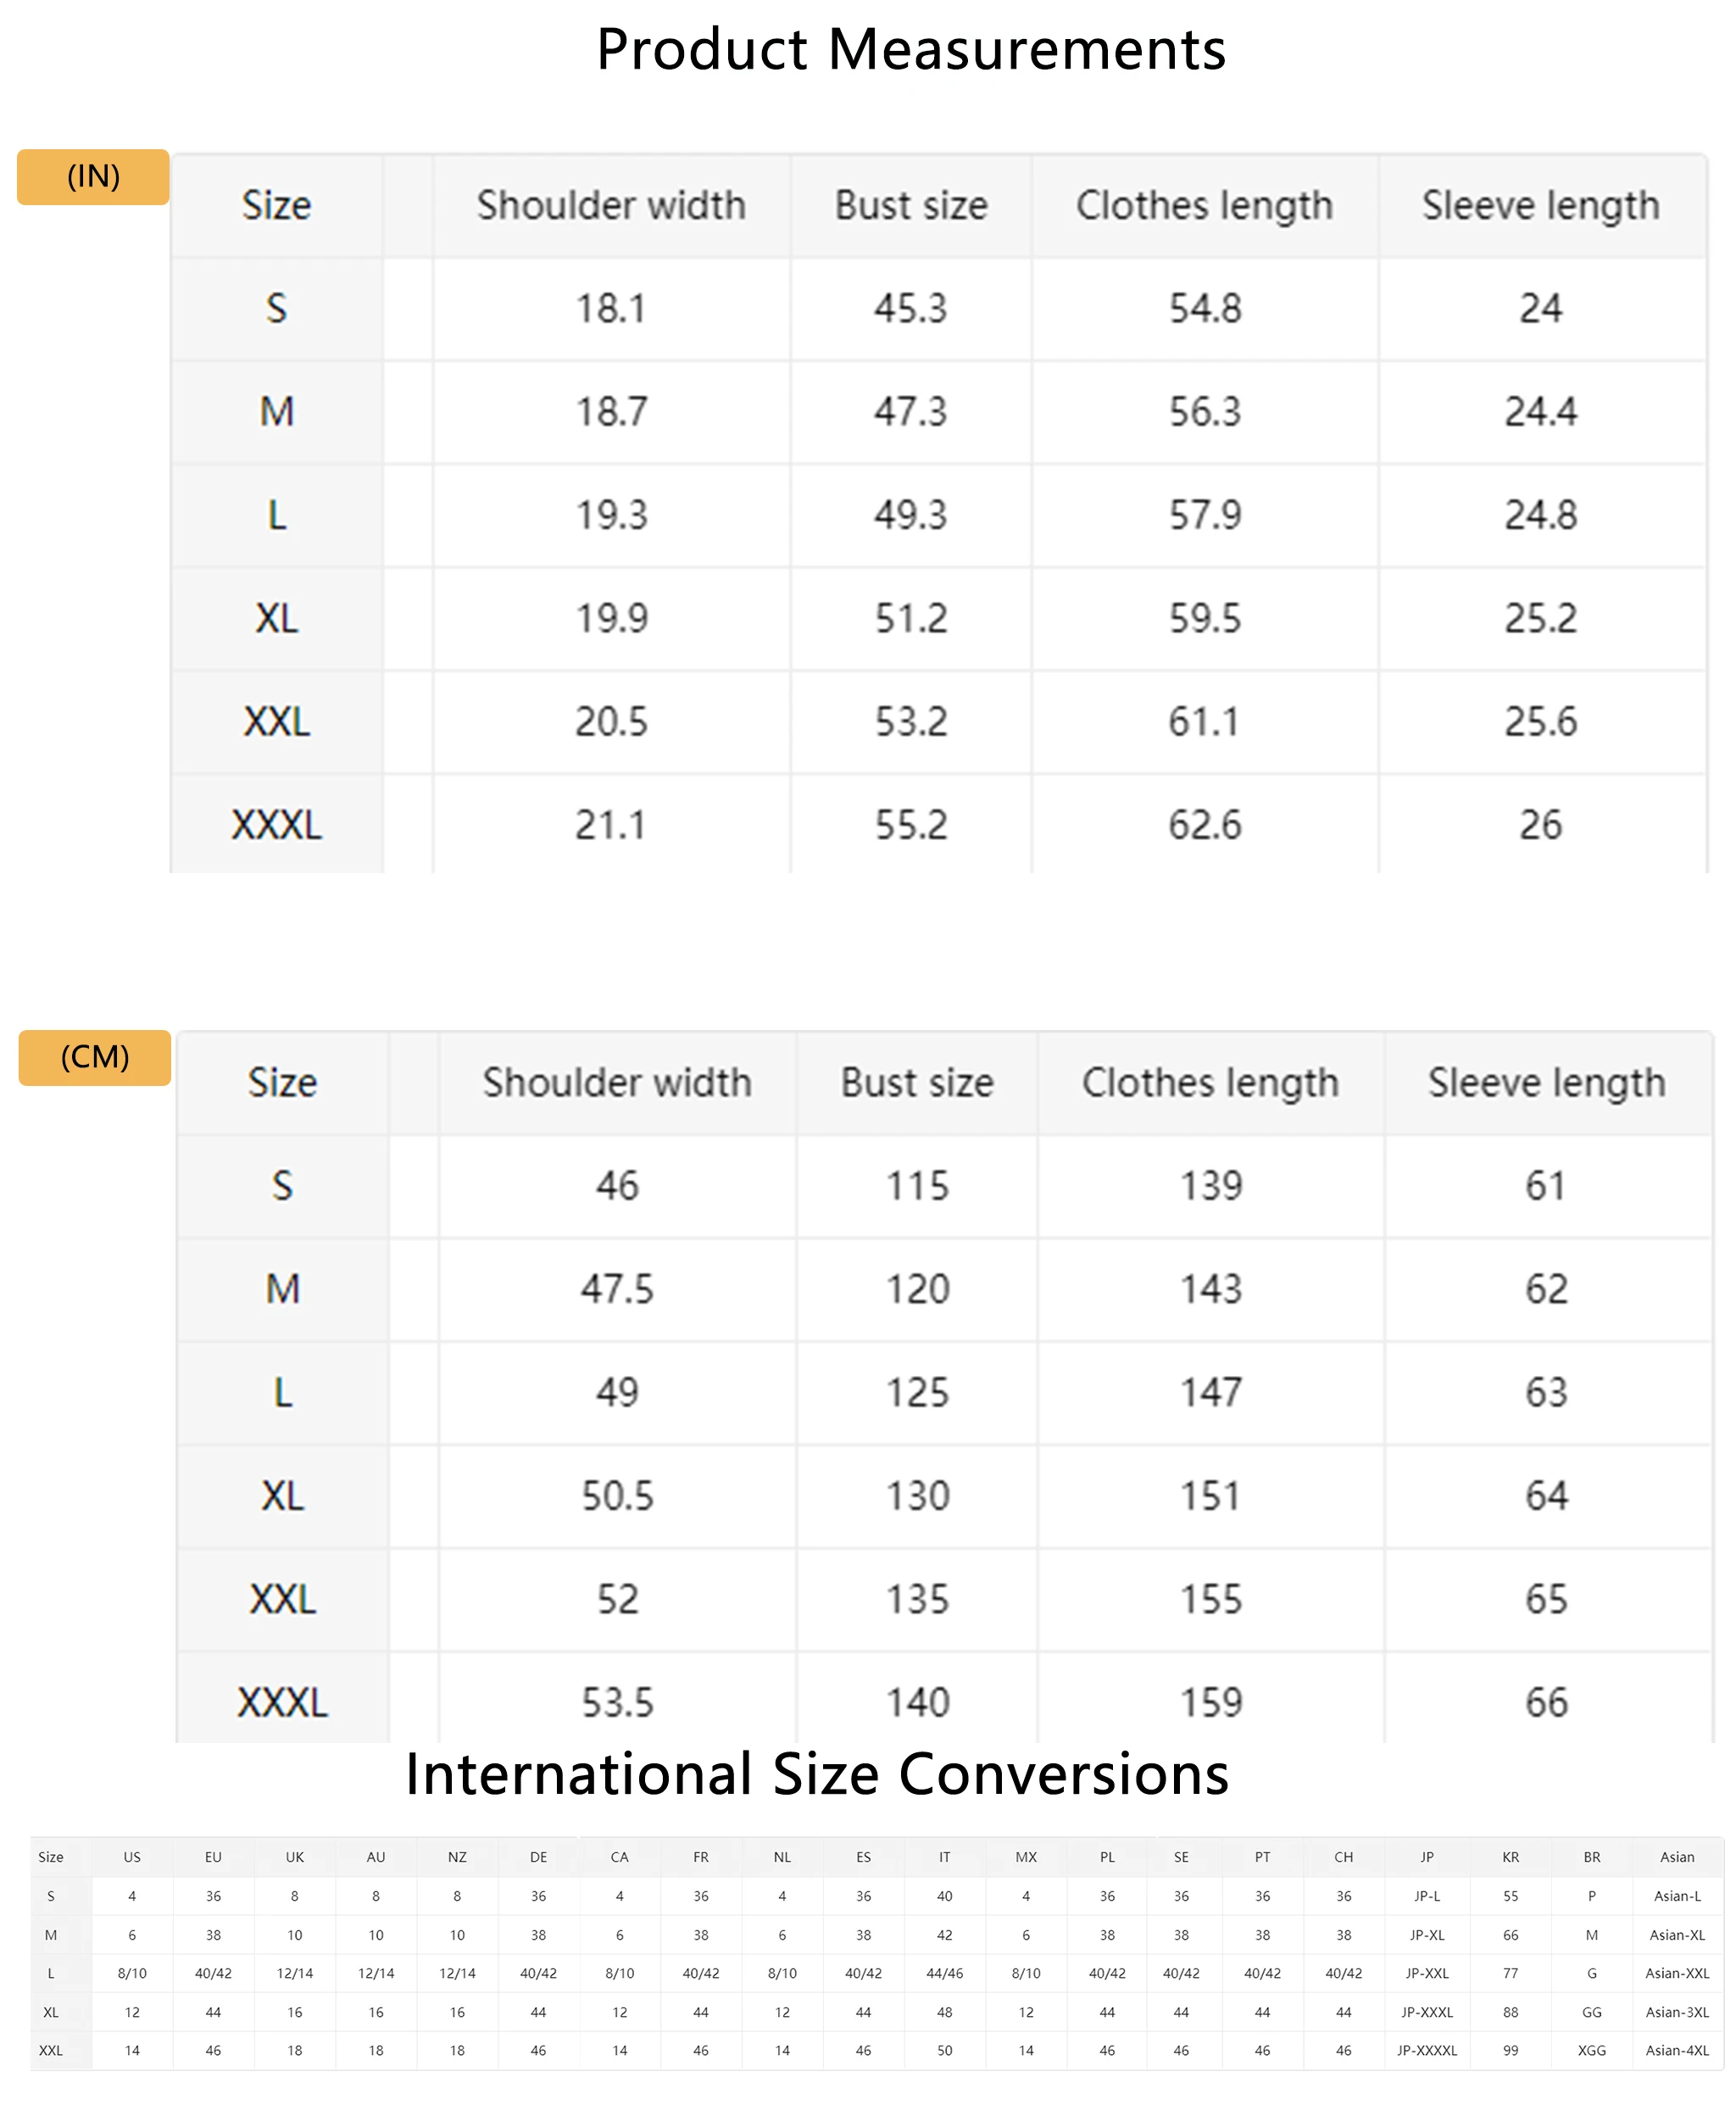Select the BR column header
The height and width of the screenshot is (2116, 1736).
[x=1592, y=1857]
